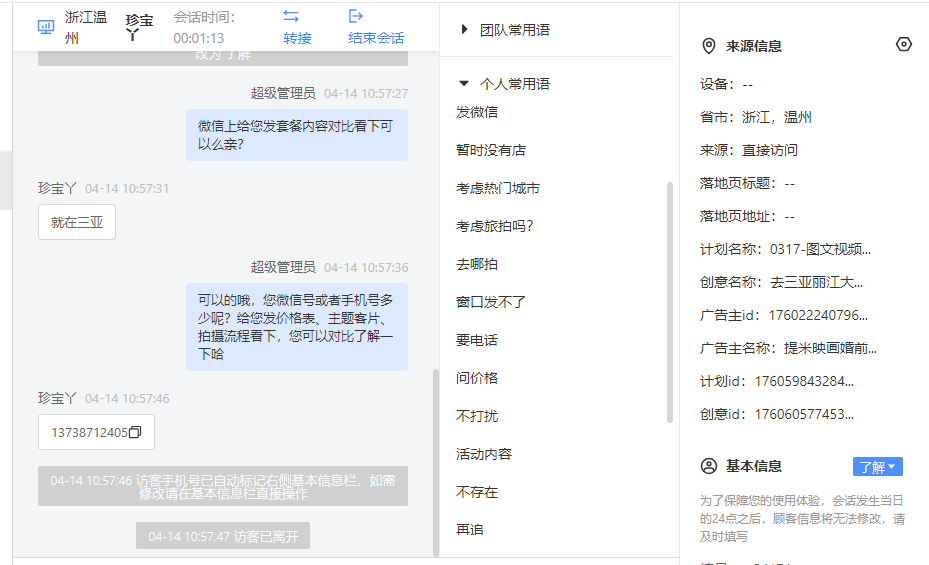Screen dimensions: 929x565
Task: Expand the 团队常用语 section
Action: 464,29
